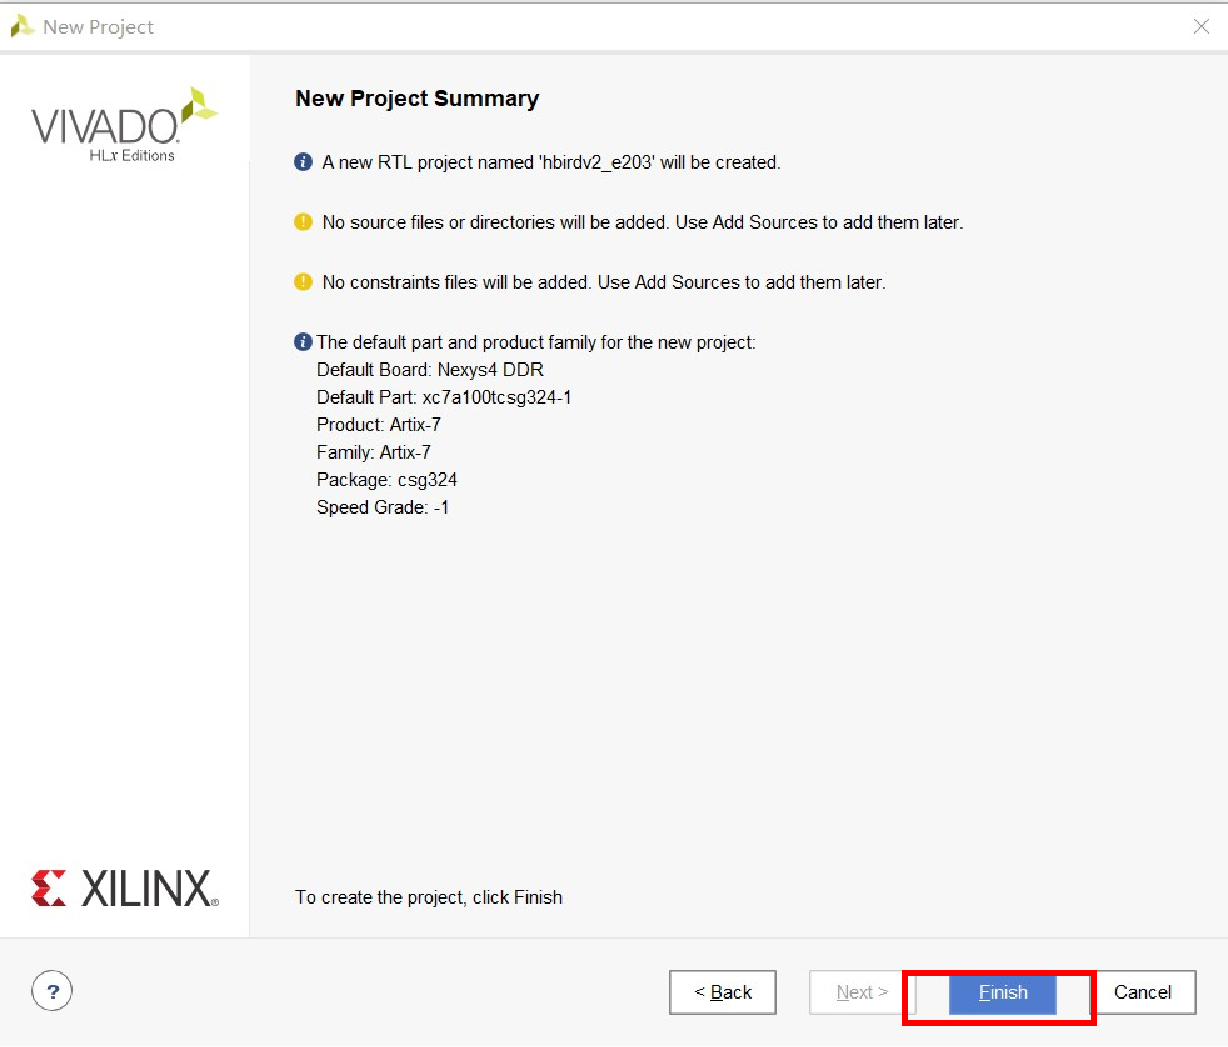This screenshot has height=1047, width=1228.
Task: Click yellow warning icon for source files
Action: [x=303, y=222]
